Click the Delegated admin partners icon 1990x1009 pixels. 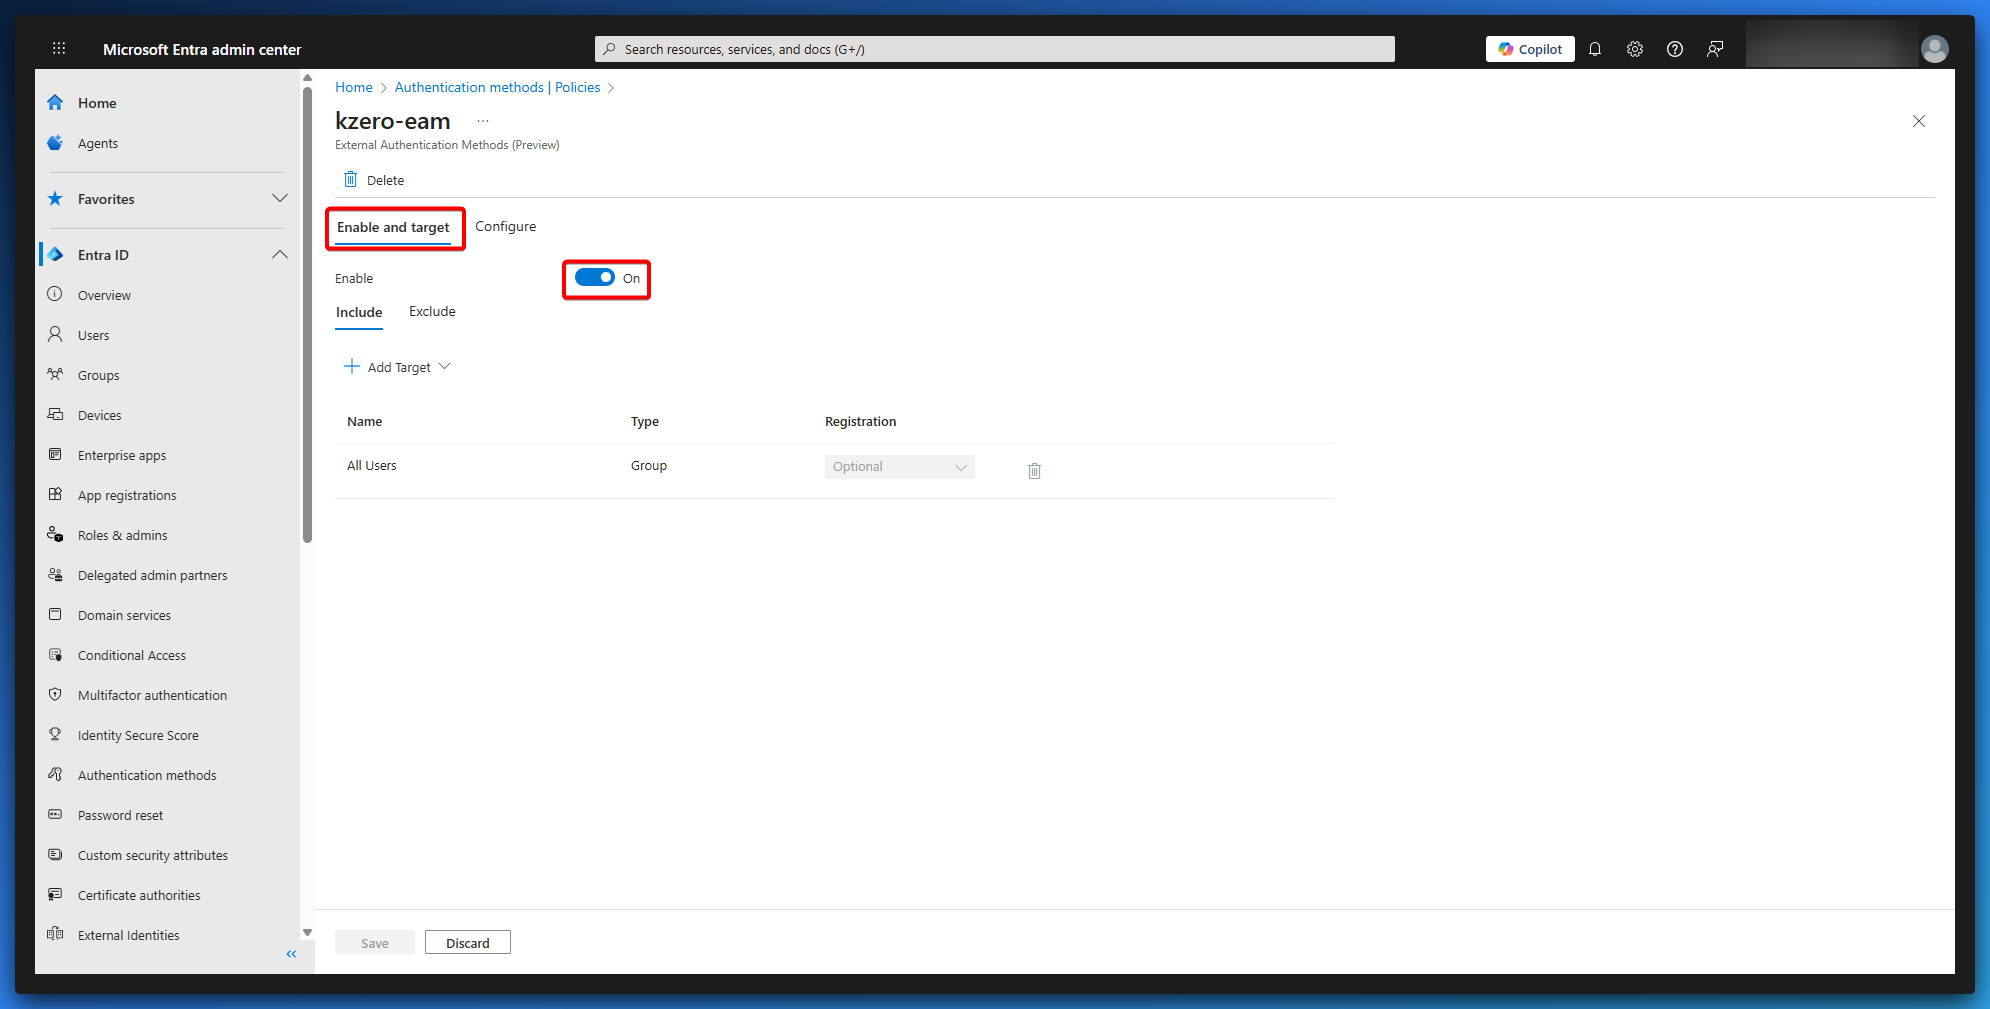[x=55, y=574]
